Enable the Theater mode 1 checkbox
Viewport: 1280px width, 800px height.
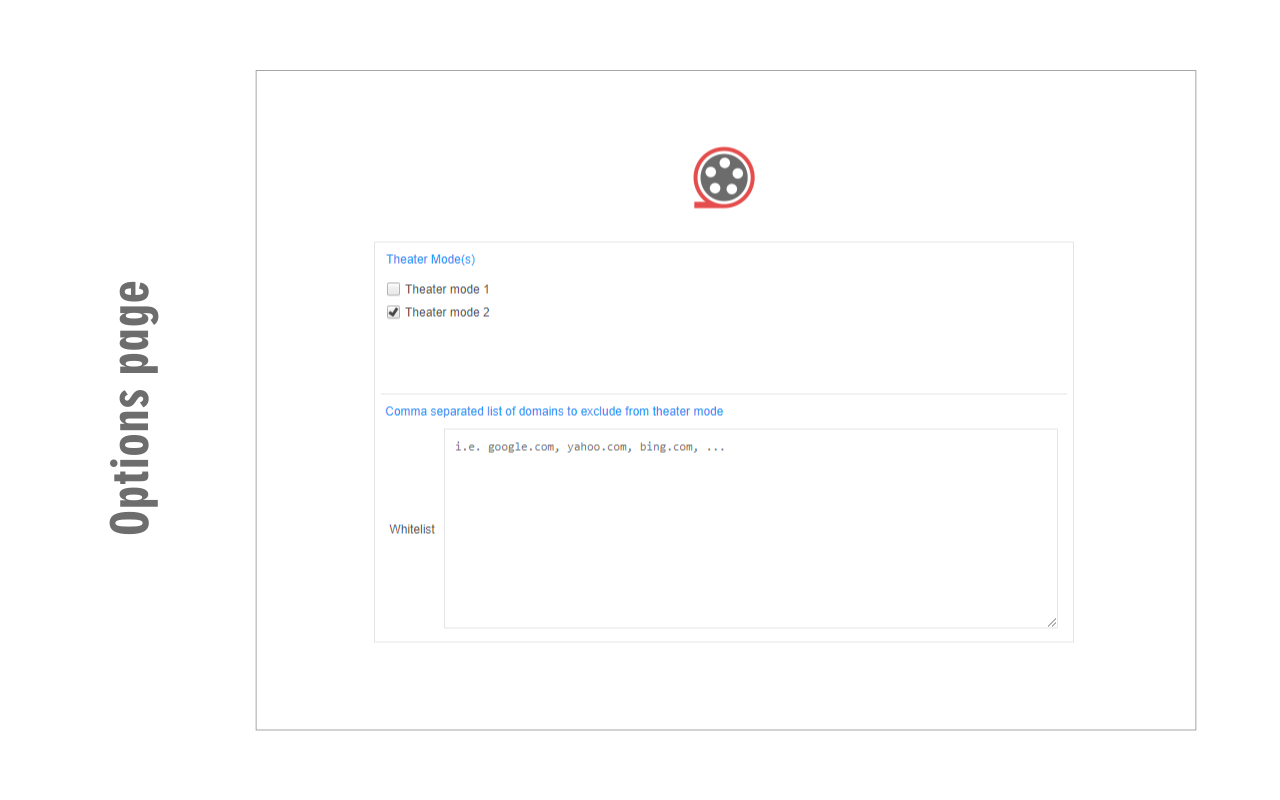point(393,289)
